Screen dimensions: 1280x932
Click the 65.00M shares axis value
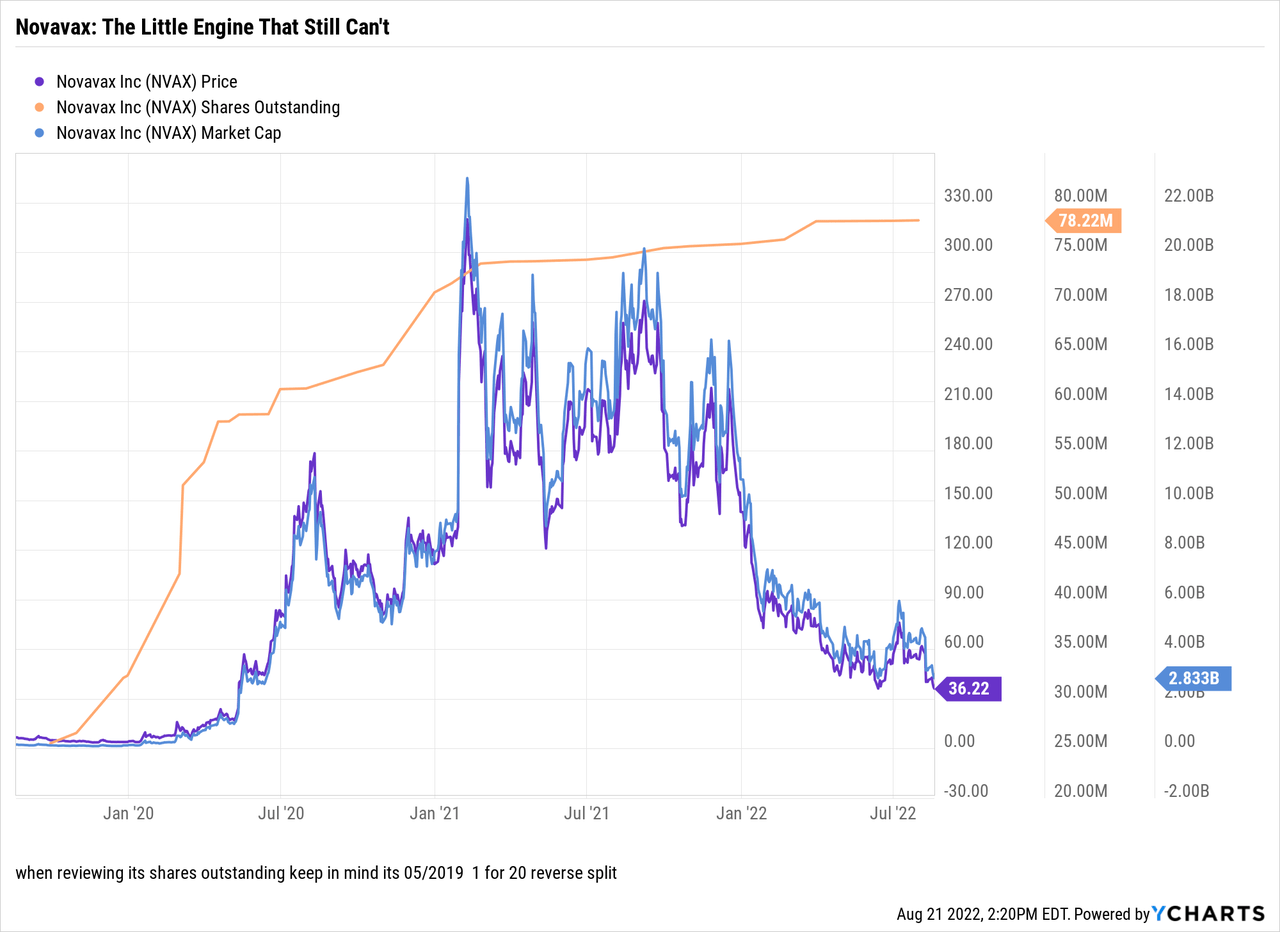pos(1083,344)
